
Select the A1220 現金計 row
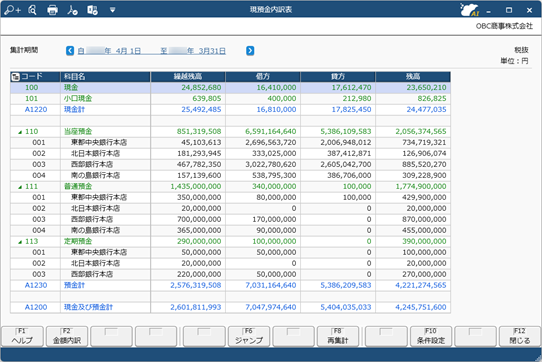pyautogui.click(x=230, y=110)
